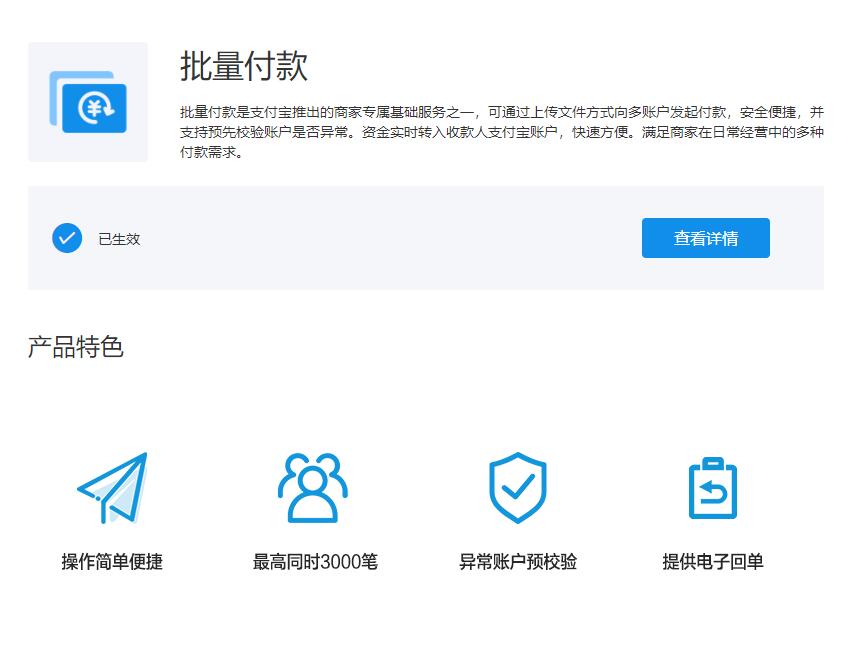Click the 最高同时3000笔 label

tap(315, 561)
